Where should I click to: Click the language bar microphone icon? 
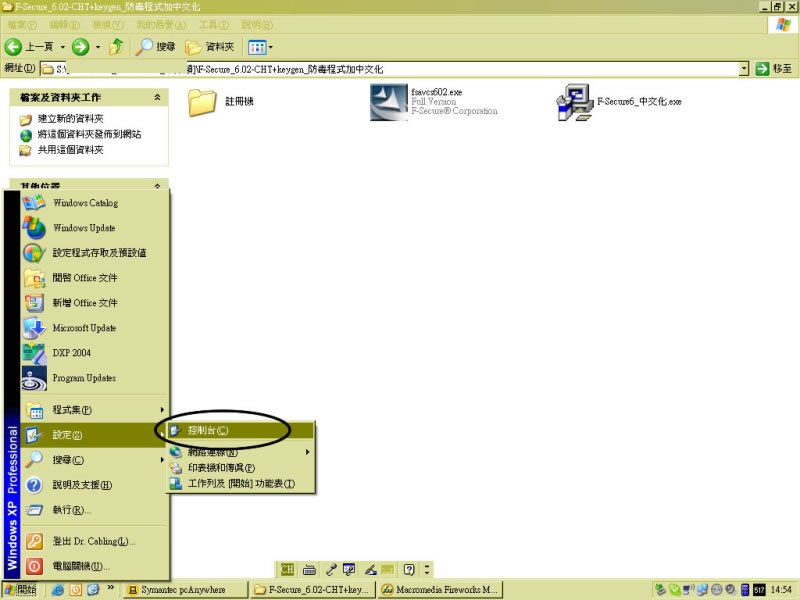pos(331,569)
